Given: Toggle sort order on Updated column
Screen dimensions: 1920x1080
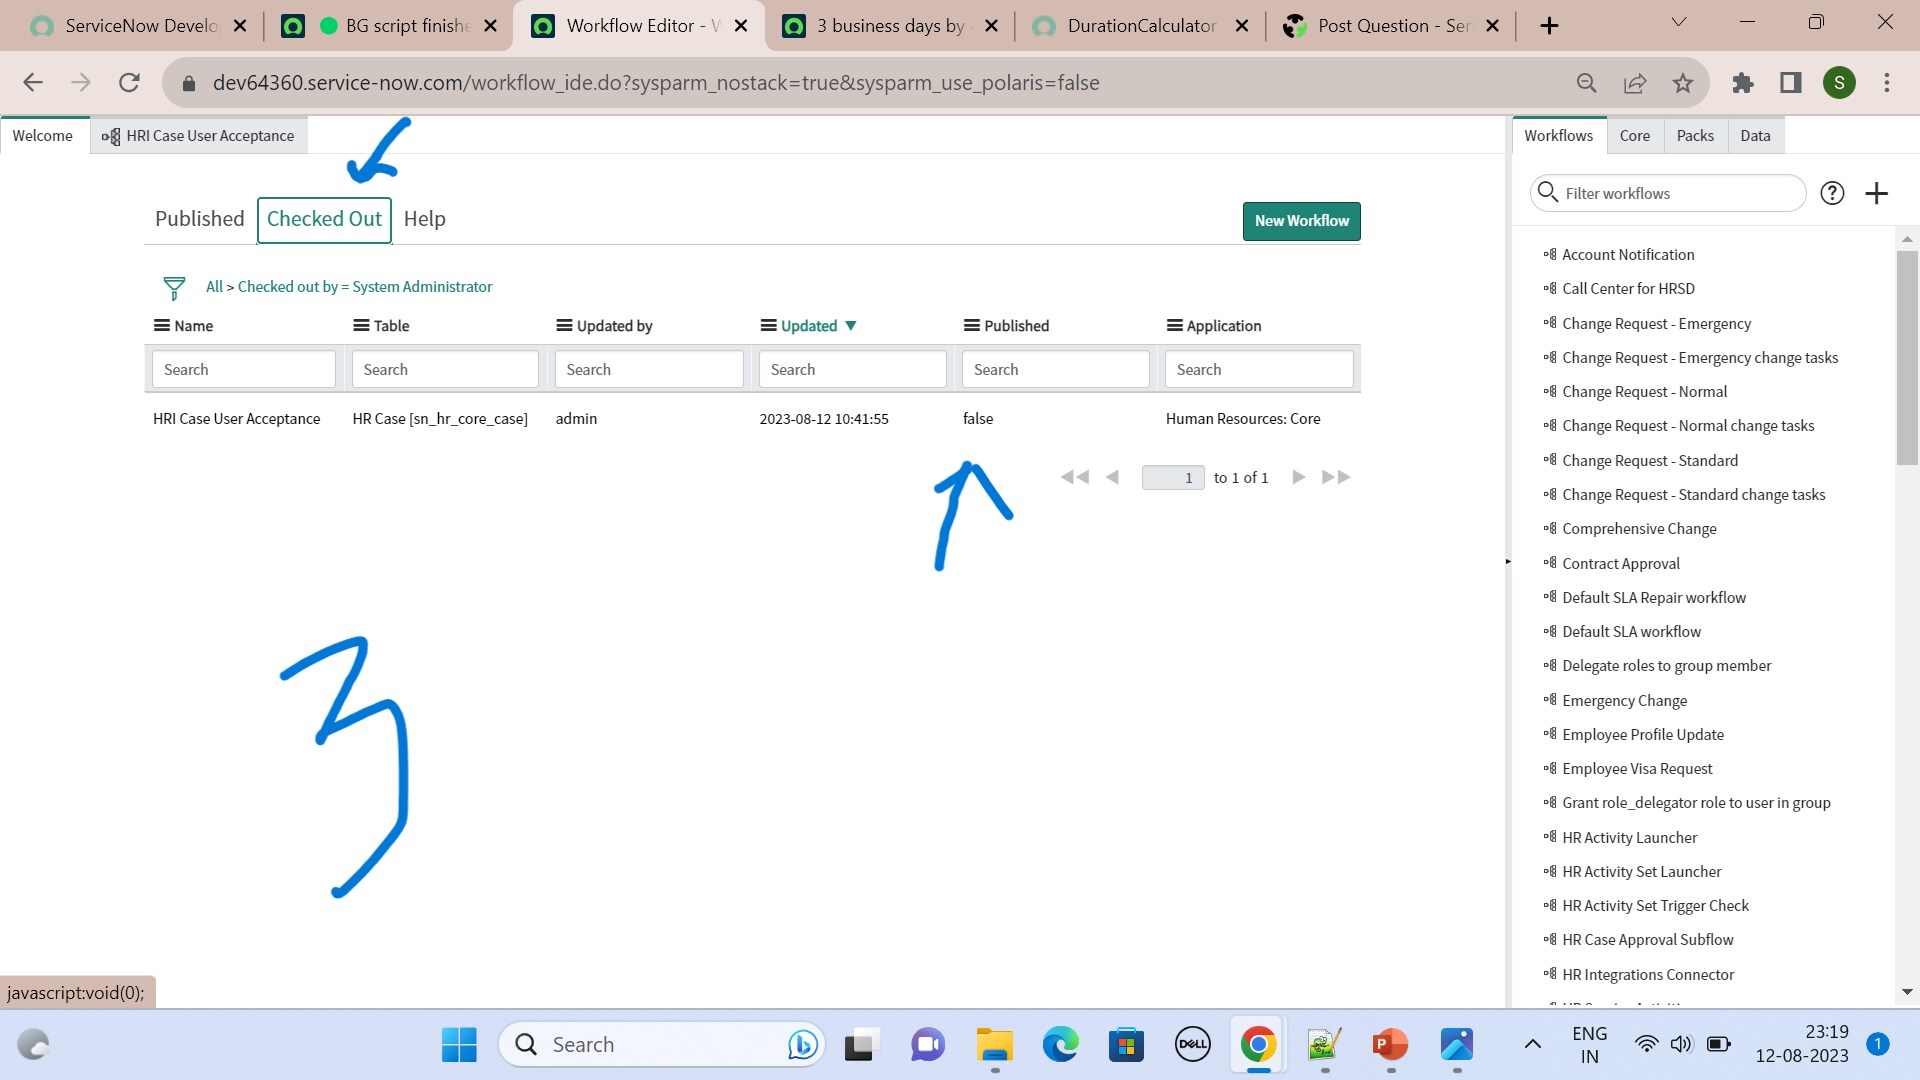Looking at the screenshot, I should click(809, 325).
